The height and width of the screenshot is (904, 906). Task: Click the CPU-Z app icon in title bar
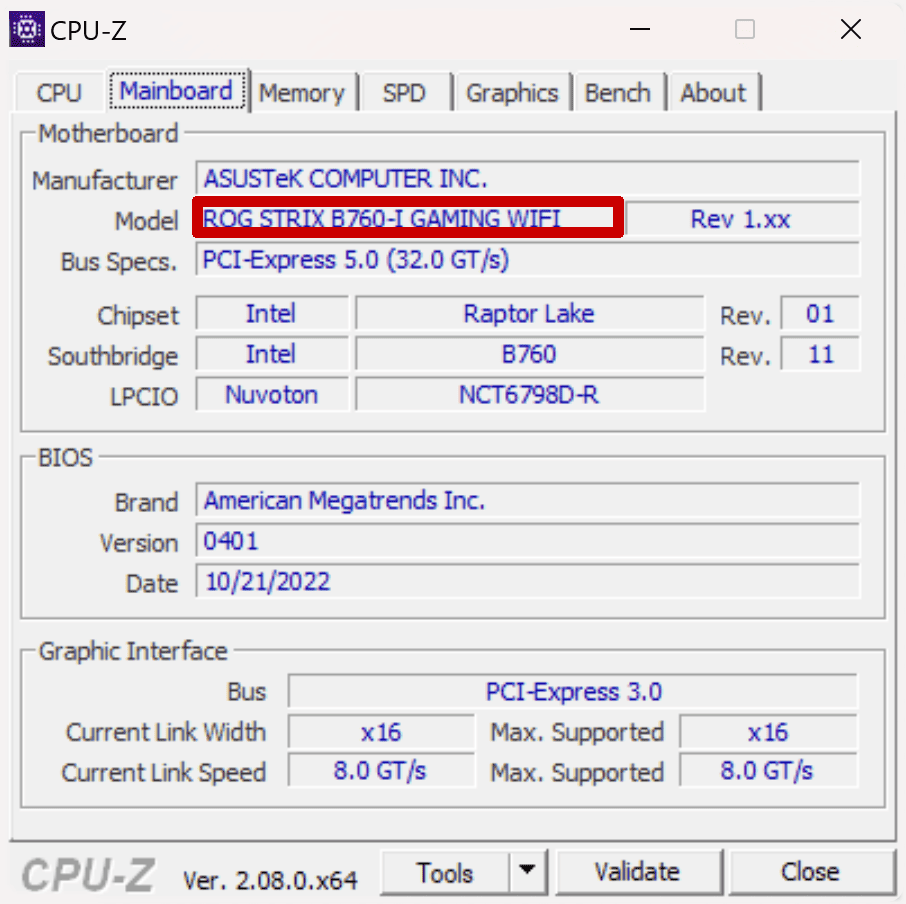[x=27, y=29]
